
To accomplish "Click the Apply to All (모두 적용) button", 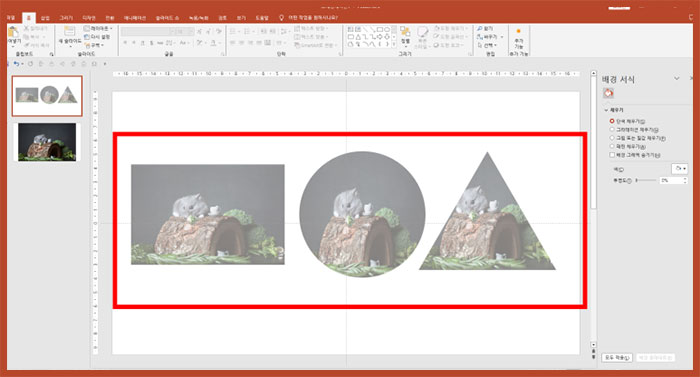I will point(617,358).
